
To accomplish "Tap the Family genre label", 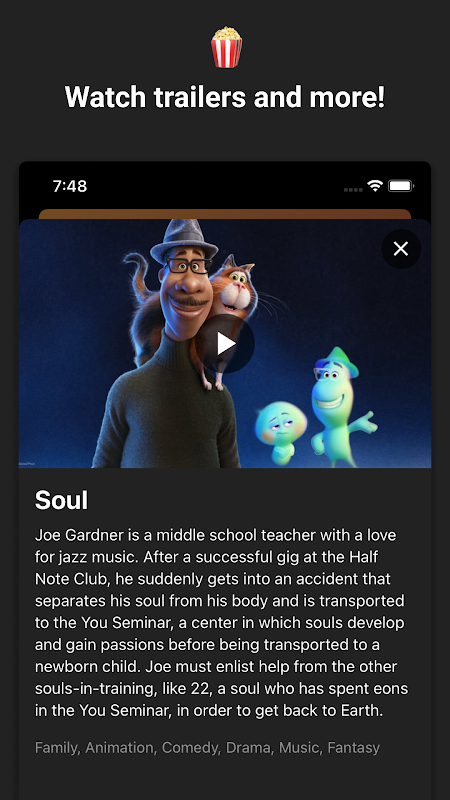I will pyautogui.click(x=57, y=748).
